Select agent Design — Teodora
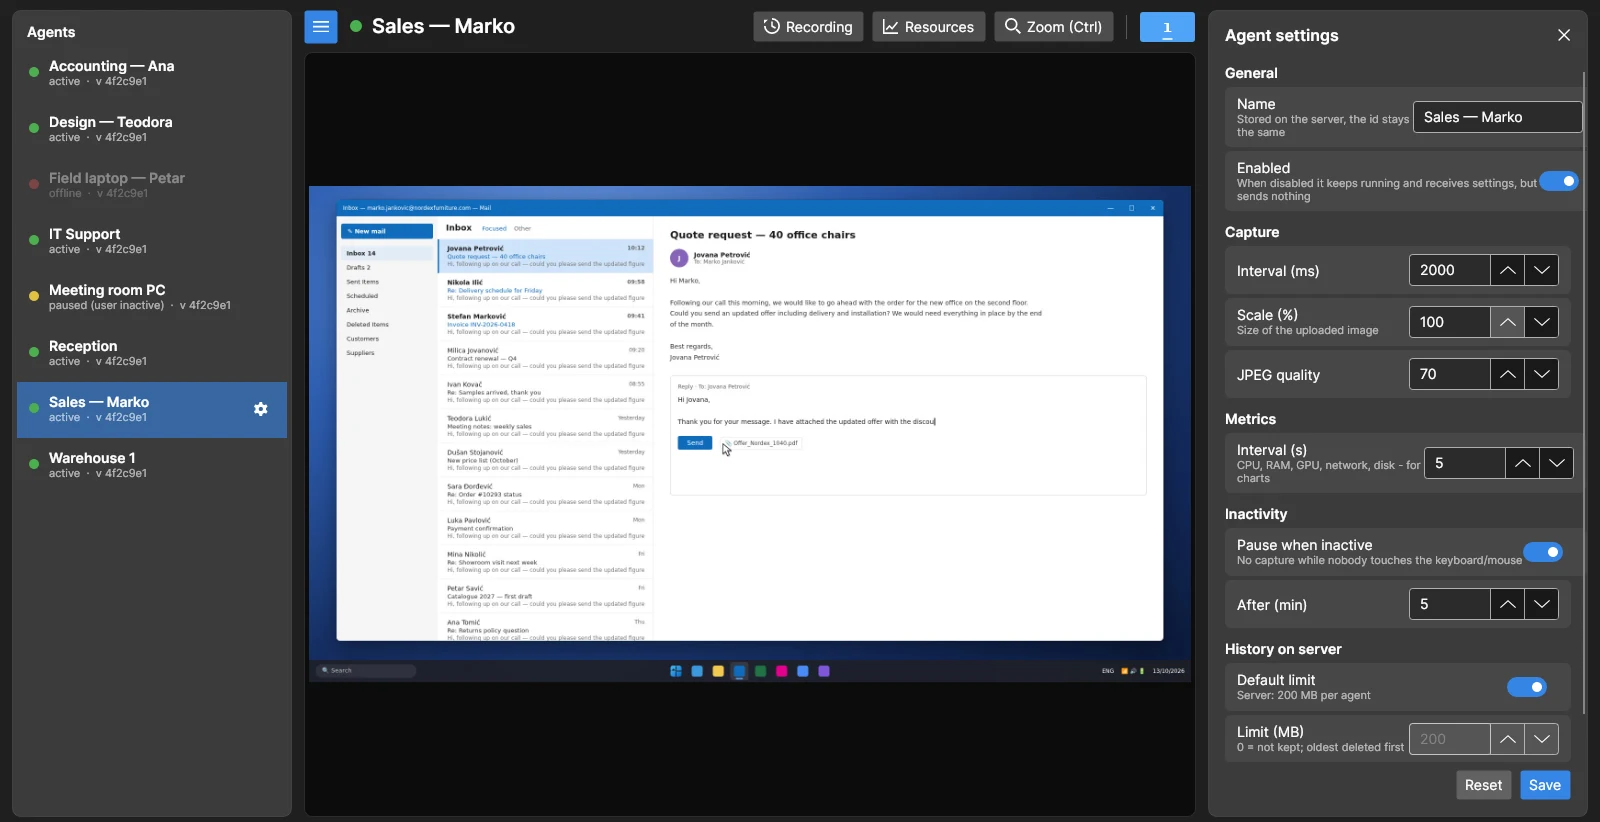 click(152, 129)
